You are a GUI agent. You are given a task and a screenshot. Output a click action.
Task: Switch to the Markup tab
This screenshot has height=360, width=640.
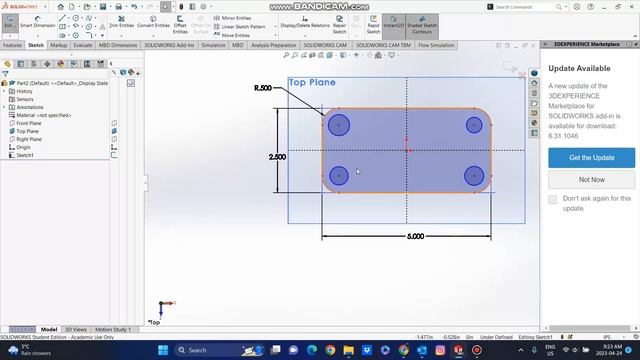58,45
